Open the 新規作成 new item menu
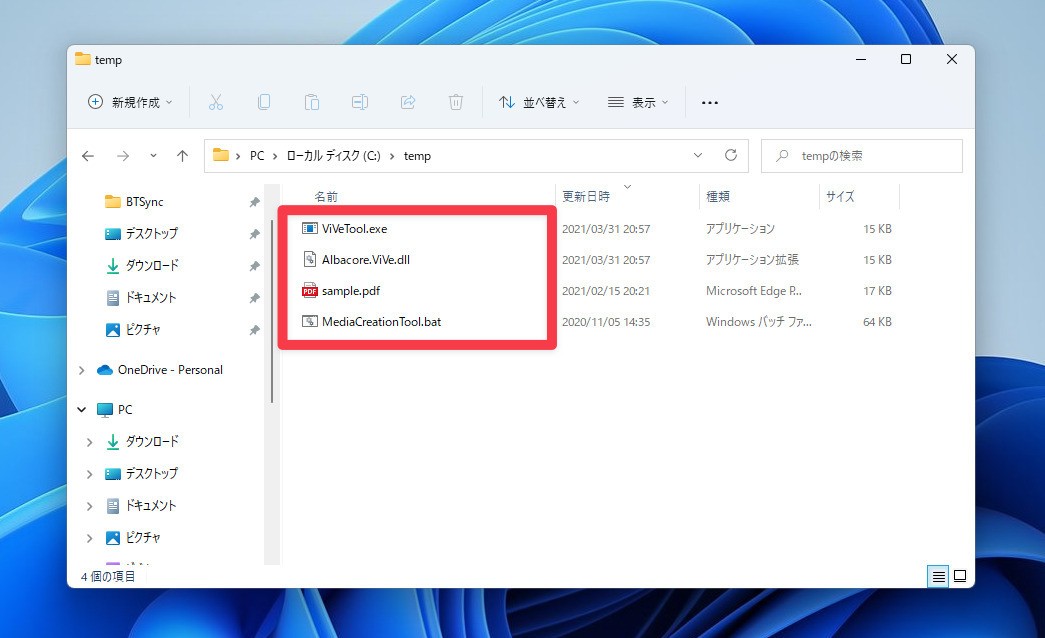The height and width of the screenshot is (638, 1045). point(130,102)
